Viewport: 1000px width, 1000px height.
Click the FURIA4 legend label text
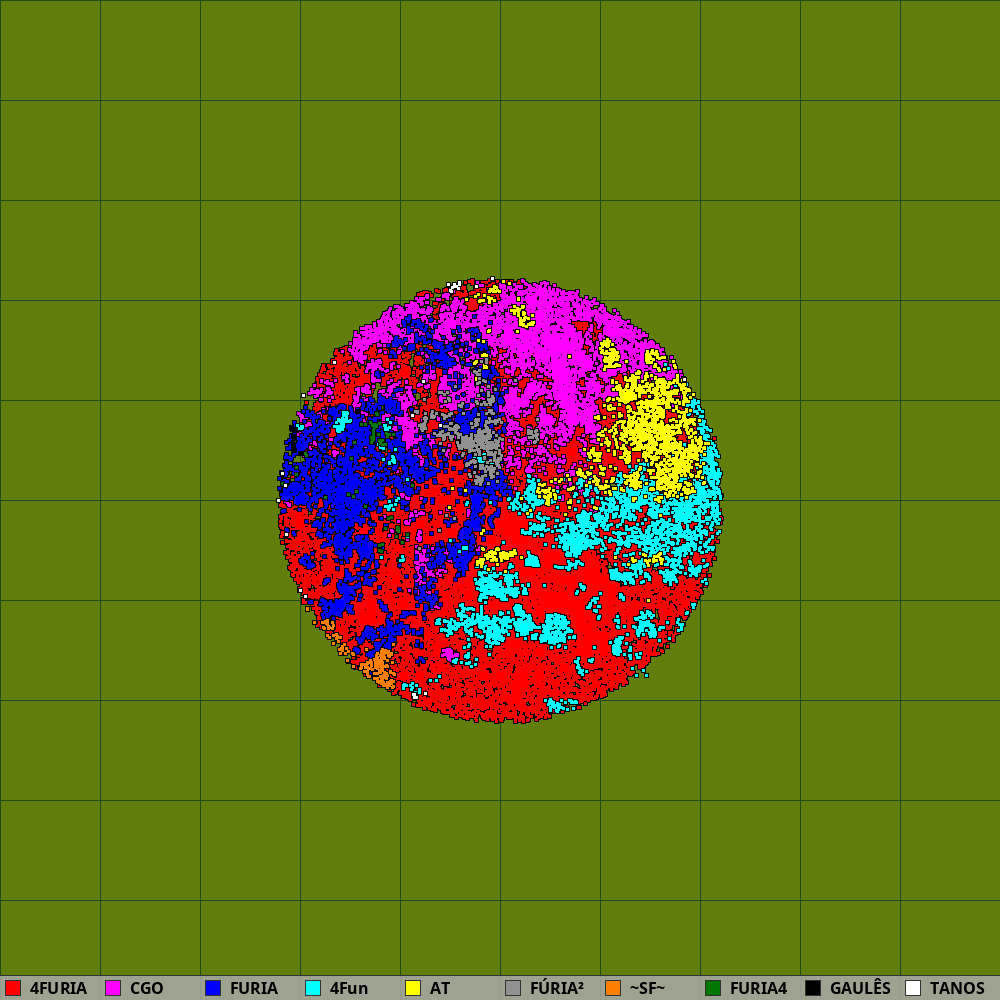click(758, 988)
